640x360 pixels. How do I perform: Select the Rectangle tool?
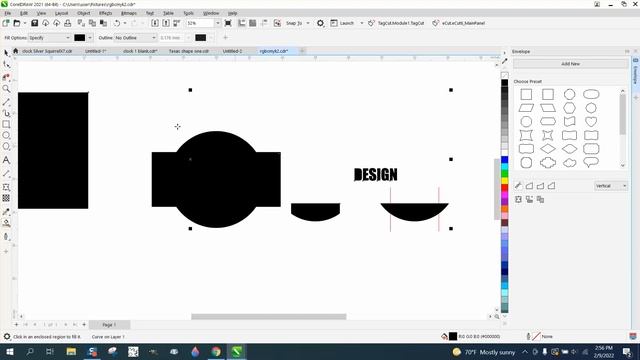click(6, 124)
